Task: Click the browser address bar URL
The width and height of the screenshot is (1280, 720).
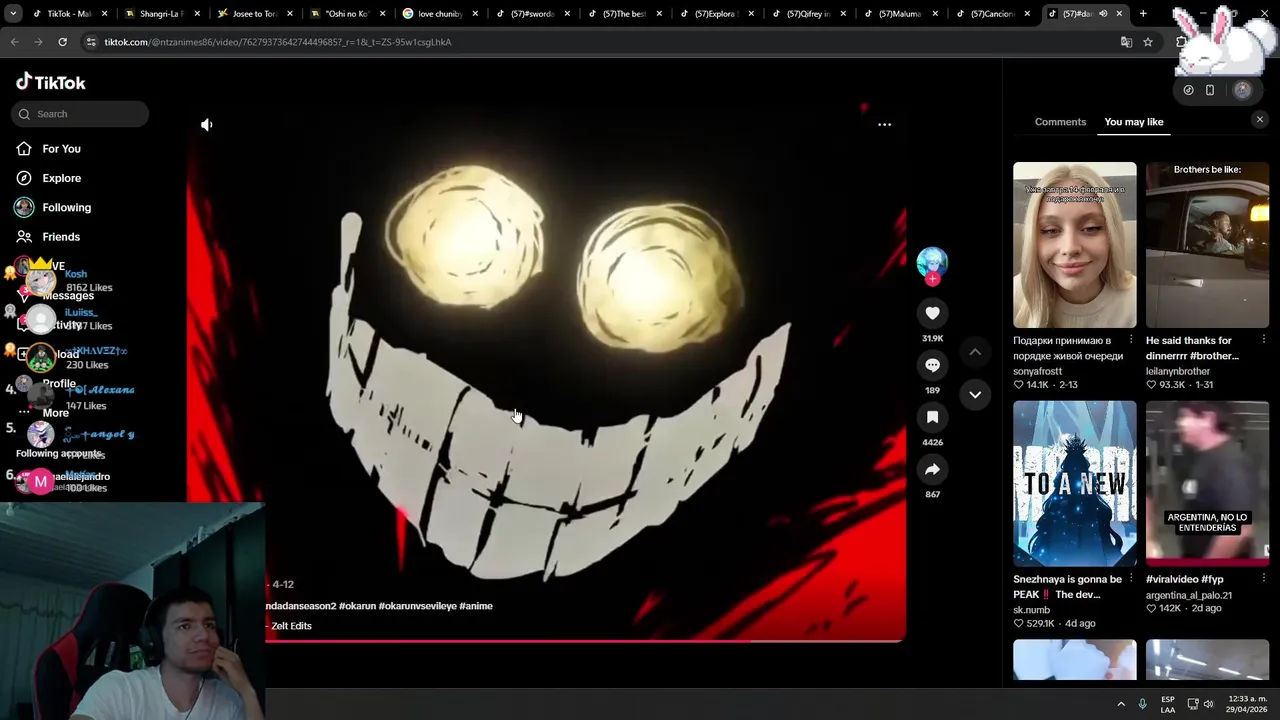Action: pyautogui.click(x=278, y=42)
